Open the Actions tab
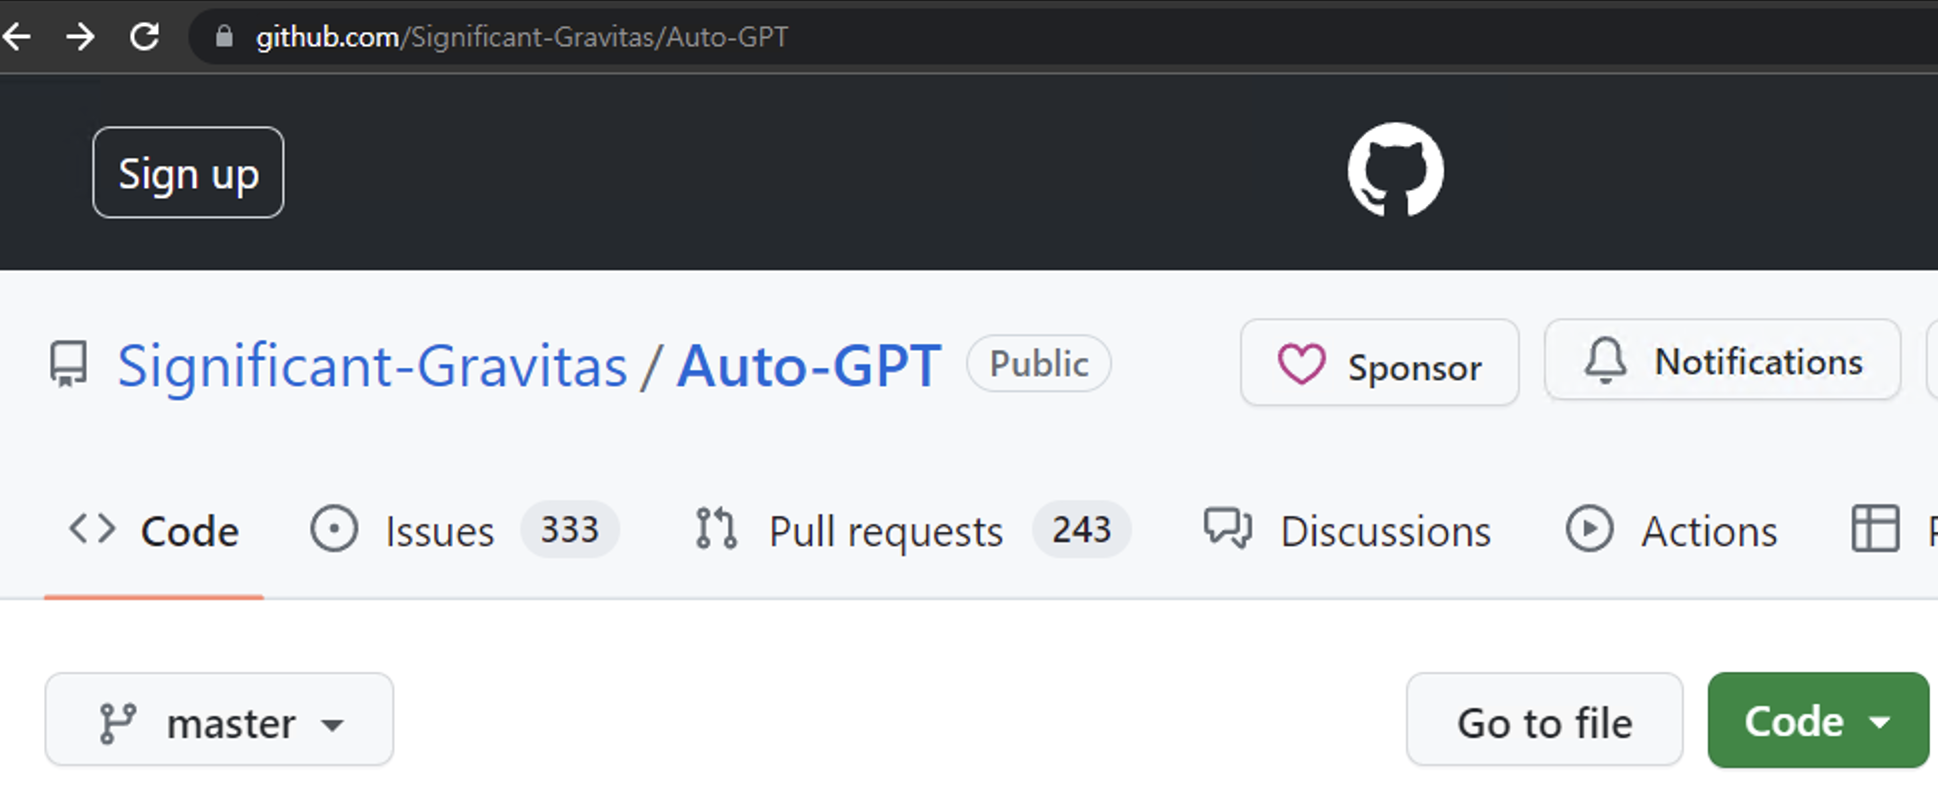This screenshot has height=804, width=1938. [1672, 530]
